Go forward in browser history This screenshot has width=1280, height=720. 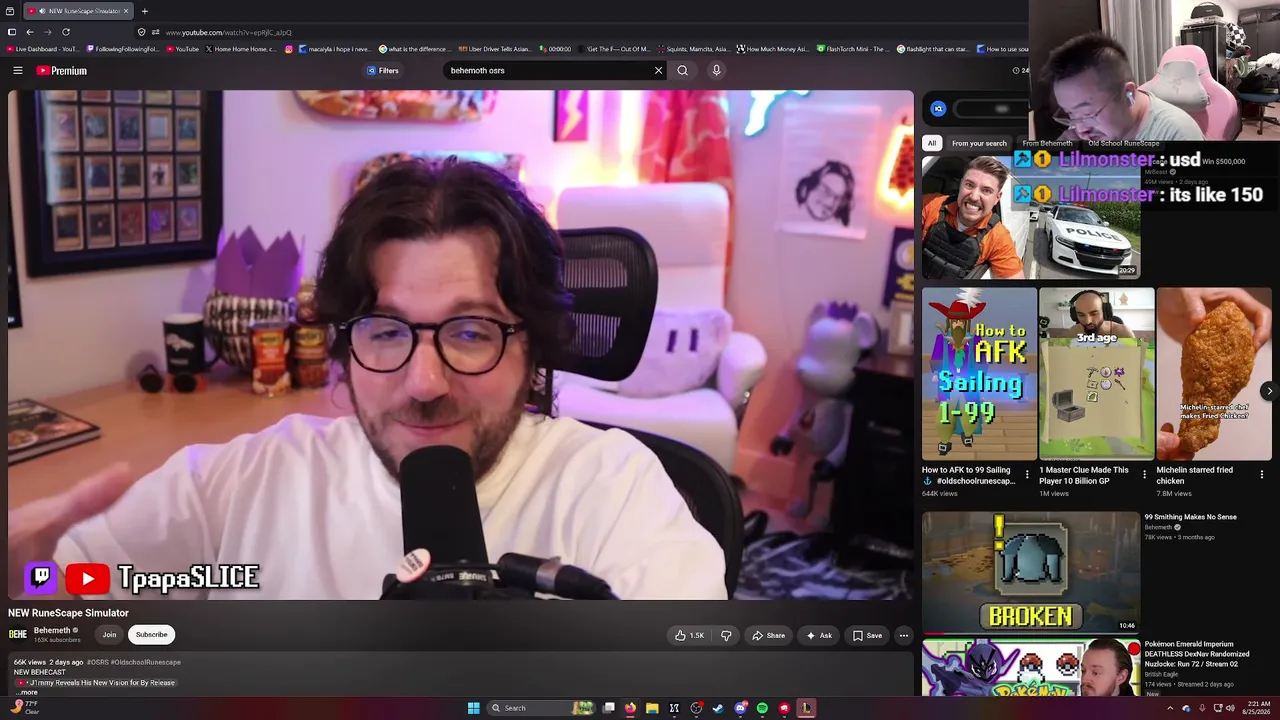click(x=47, y=32)
